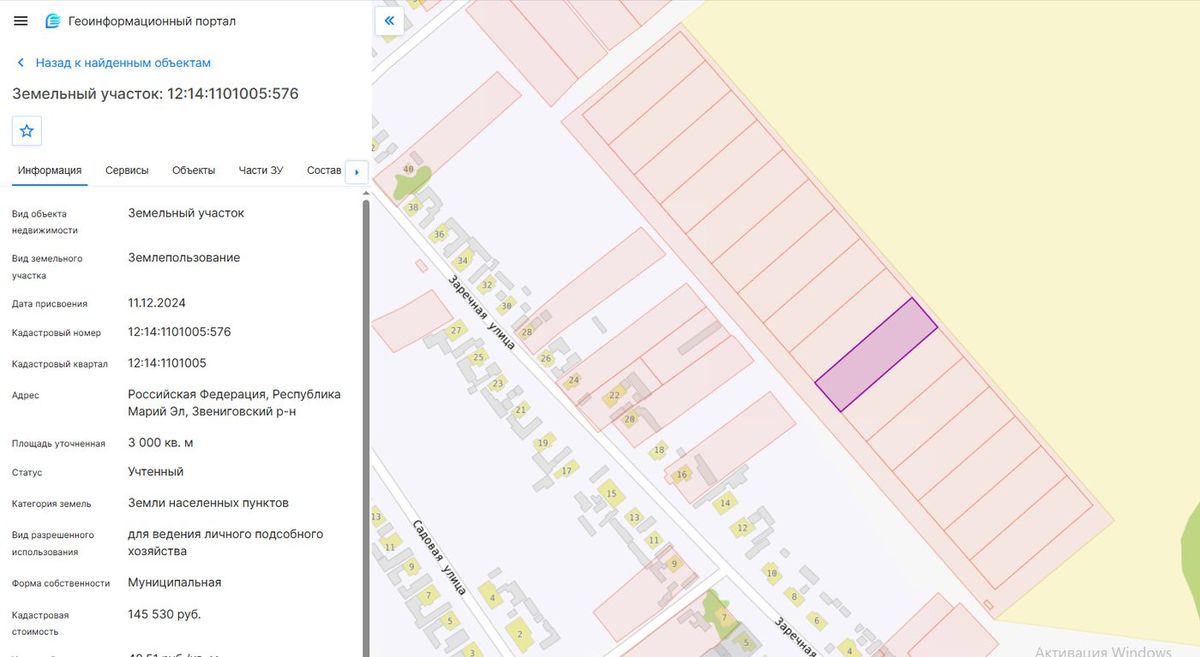
Task: Click the Геоинформационный портал title
Action: pyautogui.click(x=153, y=21)
